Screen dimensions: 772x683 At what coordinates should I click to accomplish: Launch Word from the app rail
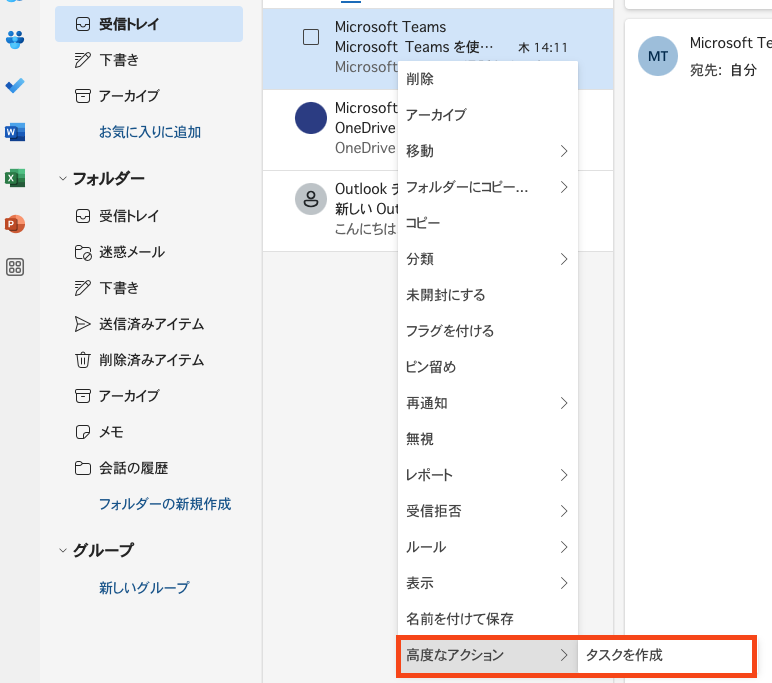tap(15, 132)
